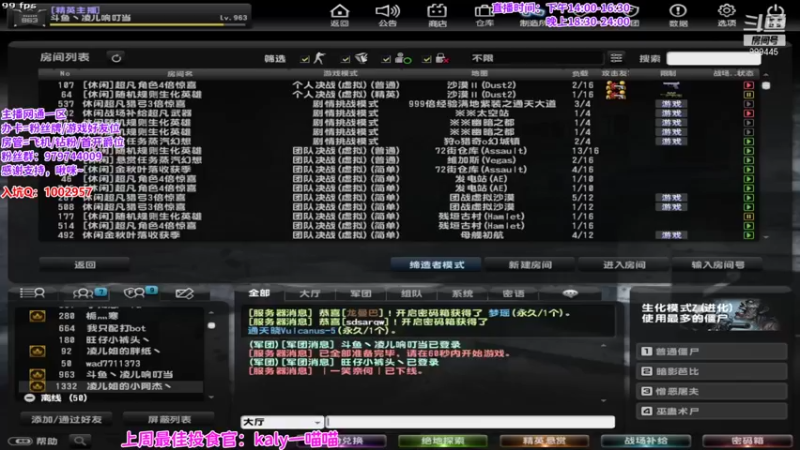Click chat log scroll down arrow

[x=604, y=401]
